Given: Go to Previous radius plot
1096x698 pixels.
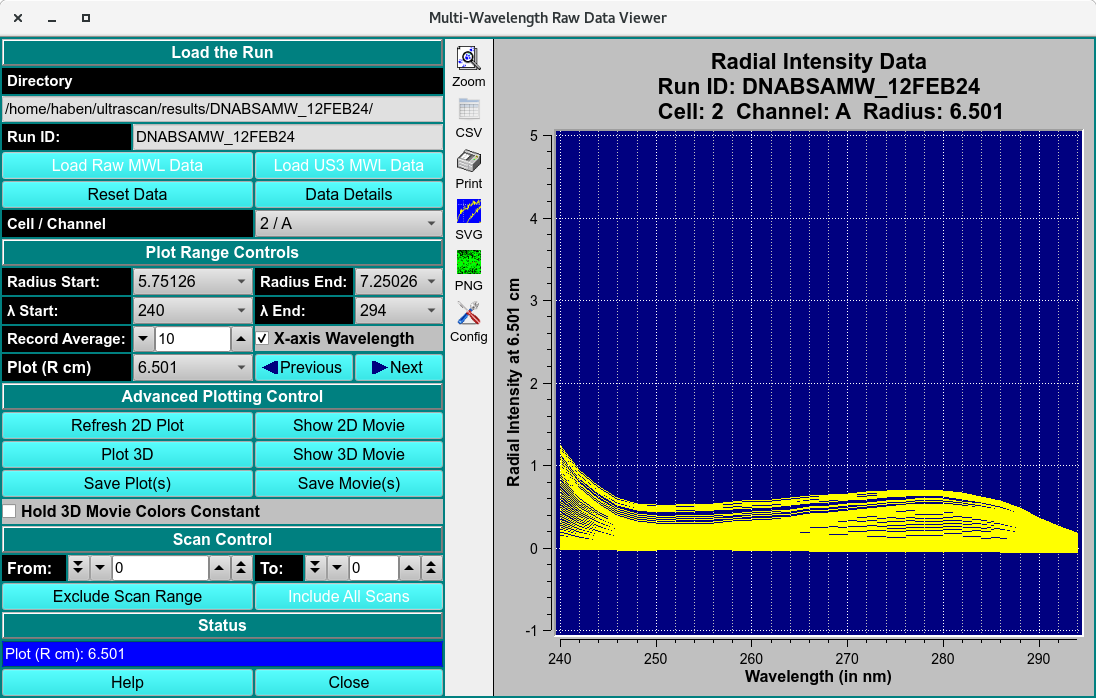Looking at the screenshot, I should click(x=304, y=368).
